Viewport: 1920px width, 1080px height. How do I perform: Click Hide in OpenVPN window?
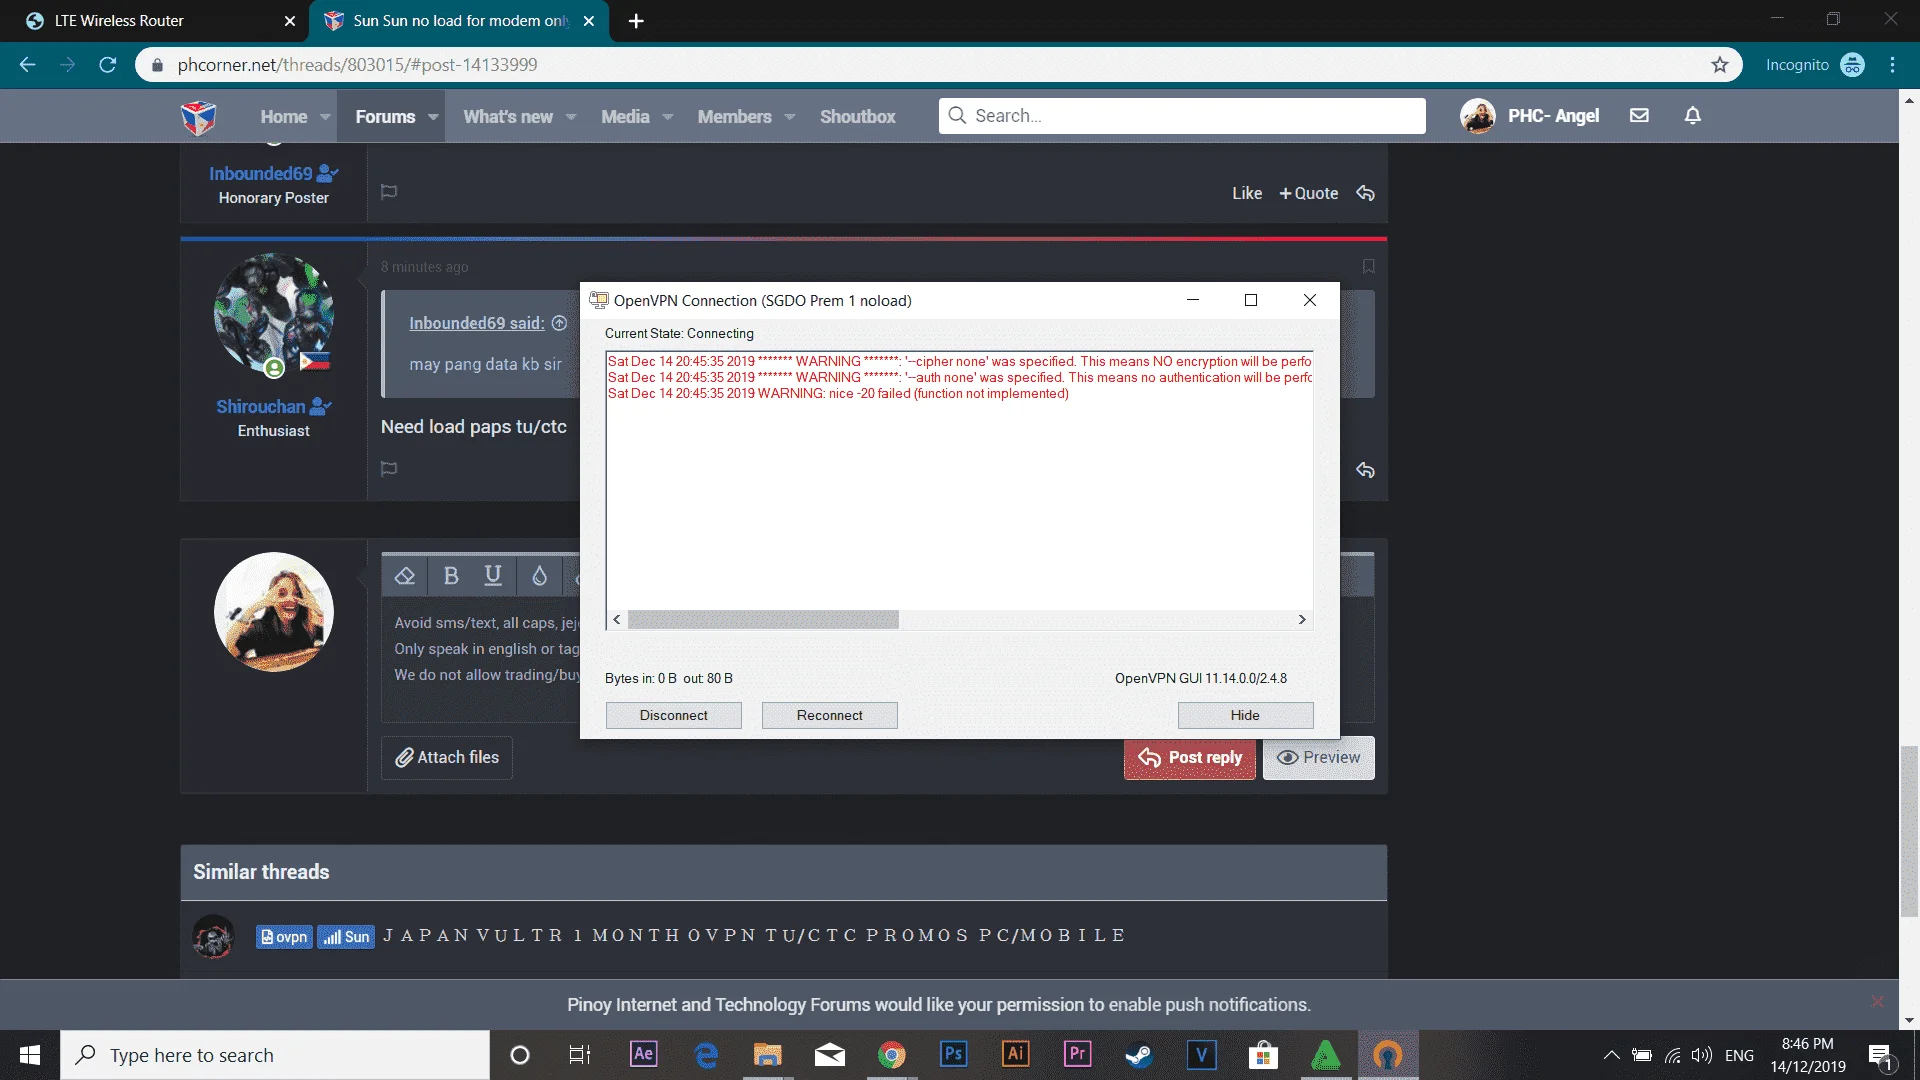(1245, 715)
